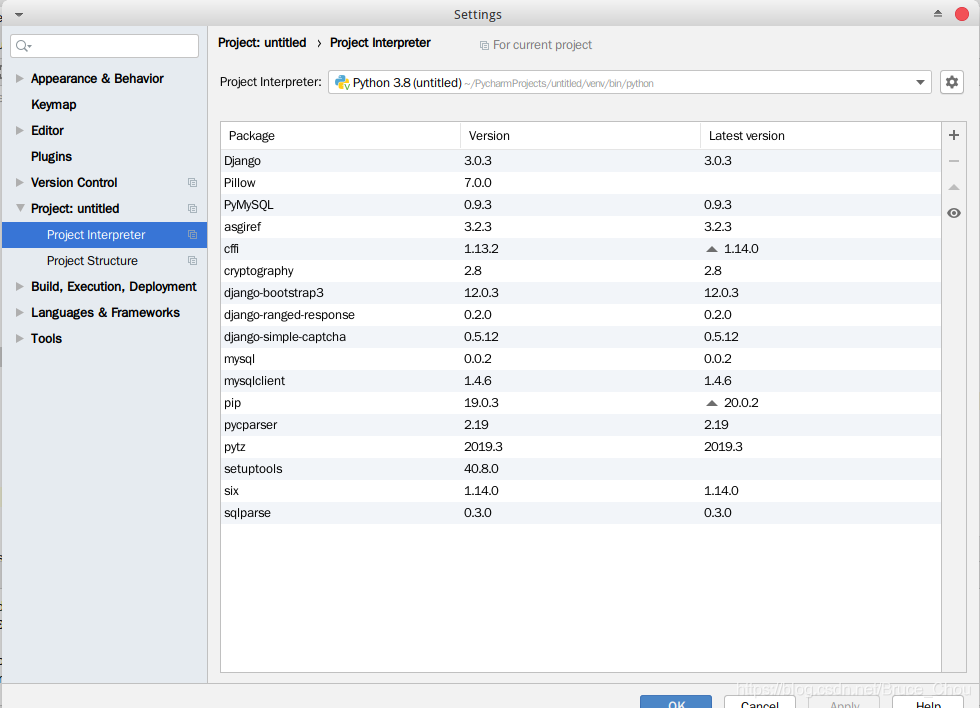The width and height of the screenshot is (980, 708).
Task: Toggle show early releases eye icon
Action: pos(954,213)
